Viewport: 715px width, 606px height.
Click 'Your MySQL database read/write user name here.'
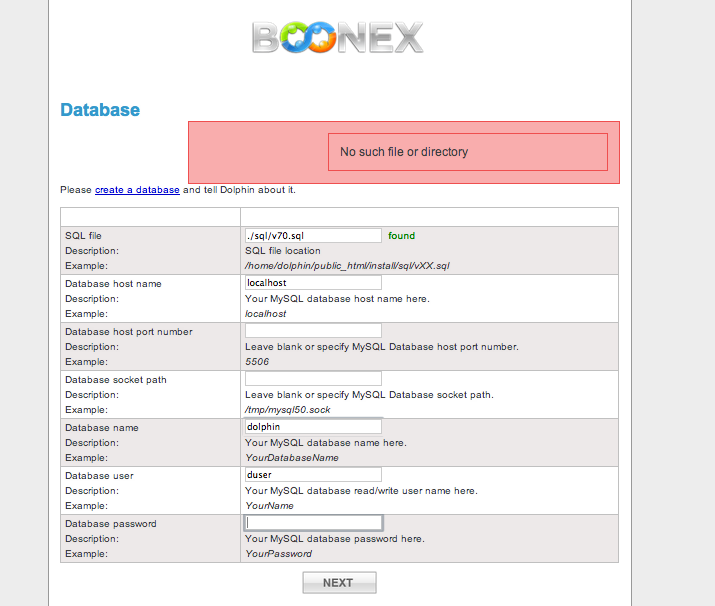click(361, 491)
